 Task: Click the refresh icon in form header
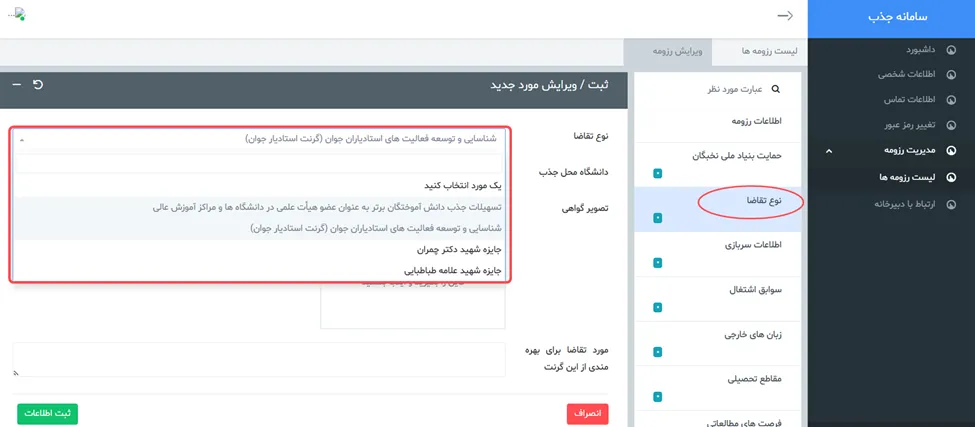(x=38, y=85)
